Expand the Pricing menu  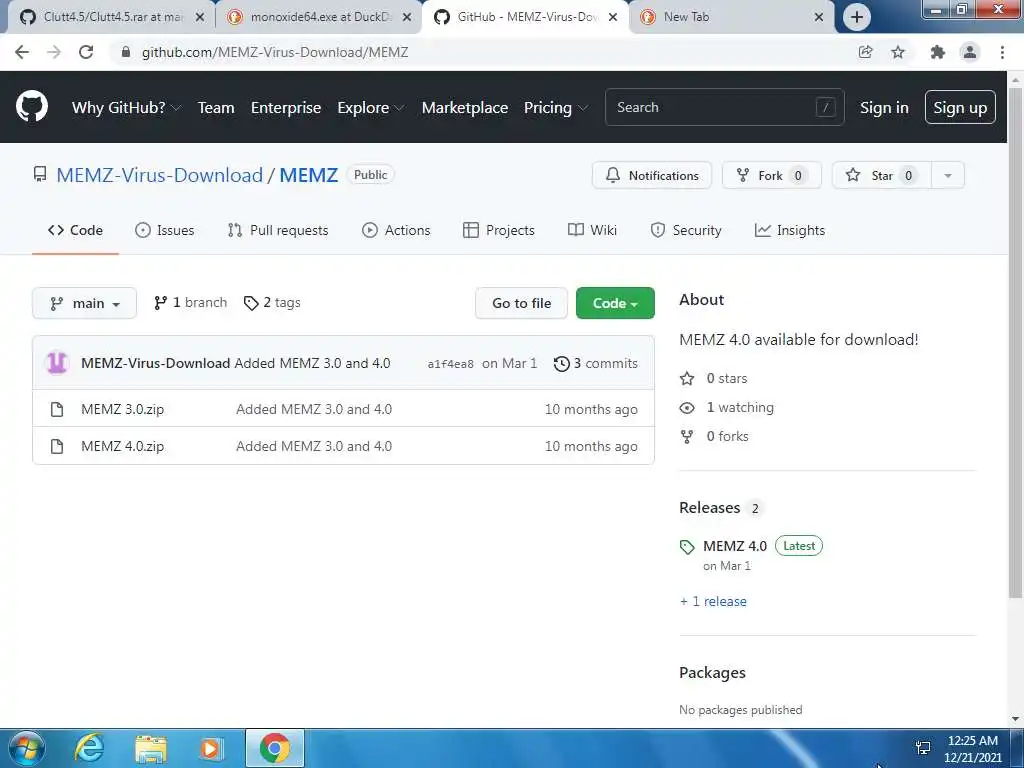(555, 107)
